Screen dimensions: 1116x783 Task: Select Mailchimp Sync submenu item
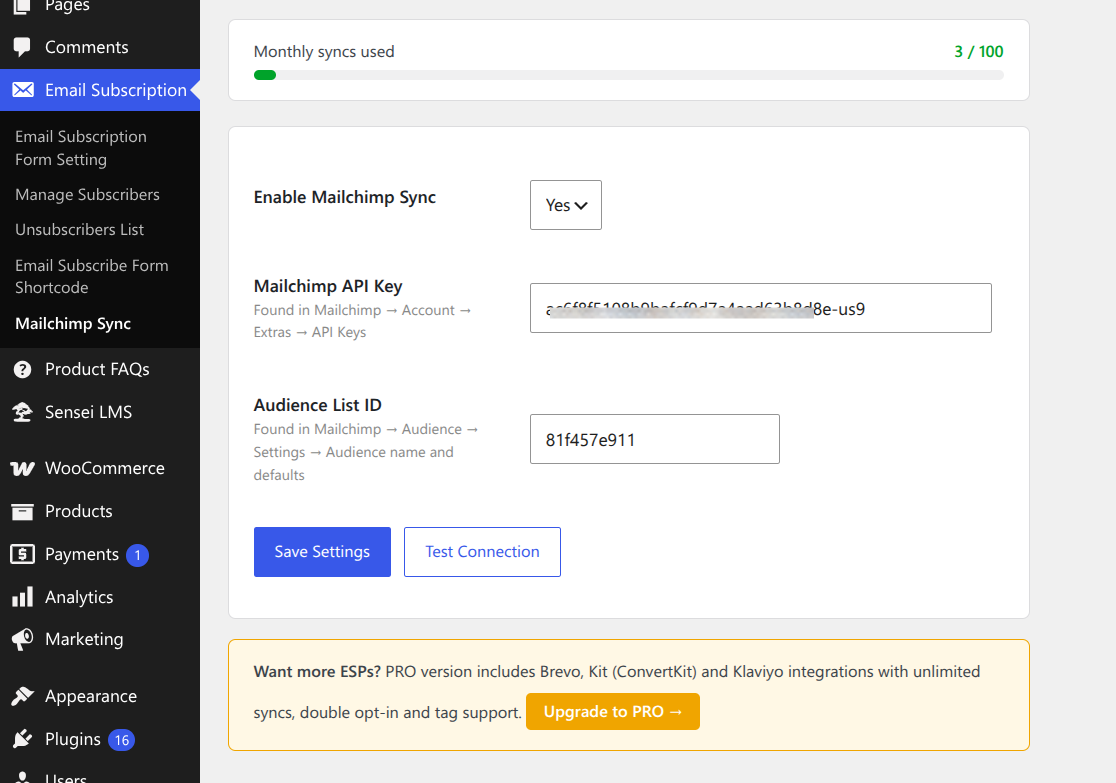pos(73,324)
